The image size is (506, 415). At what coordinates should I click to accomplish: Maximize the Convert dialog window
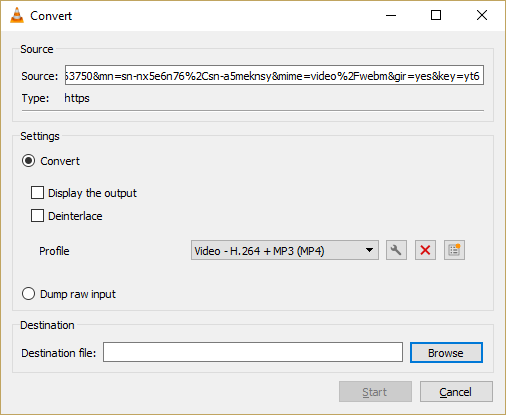[x=436, y=15]
